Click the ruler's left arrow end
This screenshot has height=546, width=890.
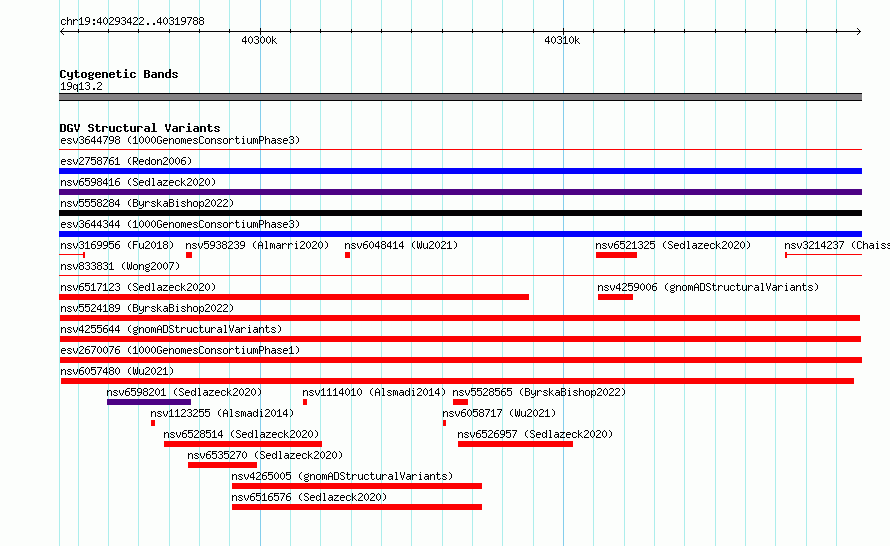62,31
